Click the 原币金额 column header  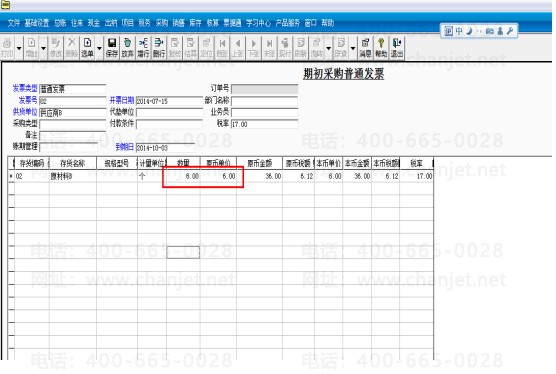click(x=260, y=163)
